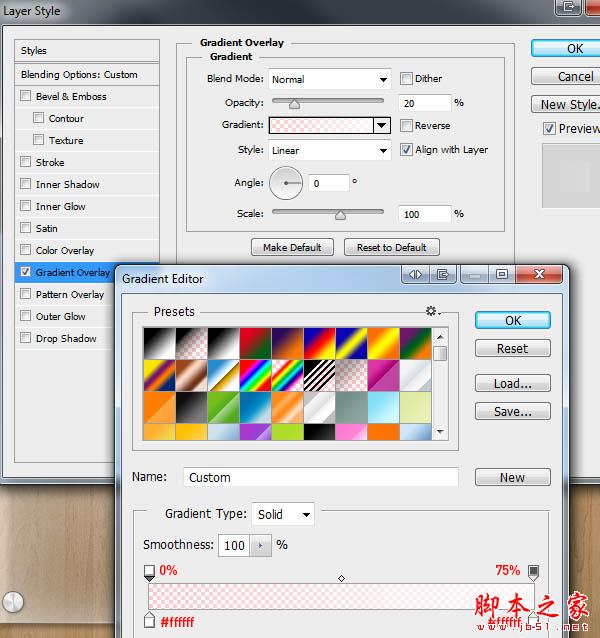The height and width of the screenshot is (638, 600).
Task: Enable the Texture checkbox
Action: 38,140
